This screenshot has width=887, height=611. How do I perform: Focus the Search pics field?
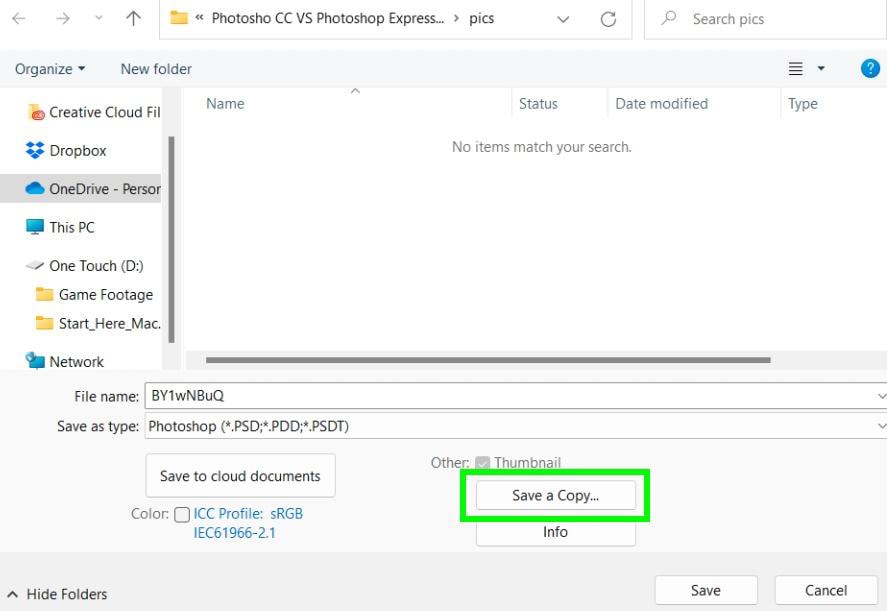765,19
